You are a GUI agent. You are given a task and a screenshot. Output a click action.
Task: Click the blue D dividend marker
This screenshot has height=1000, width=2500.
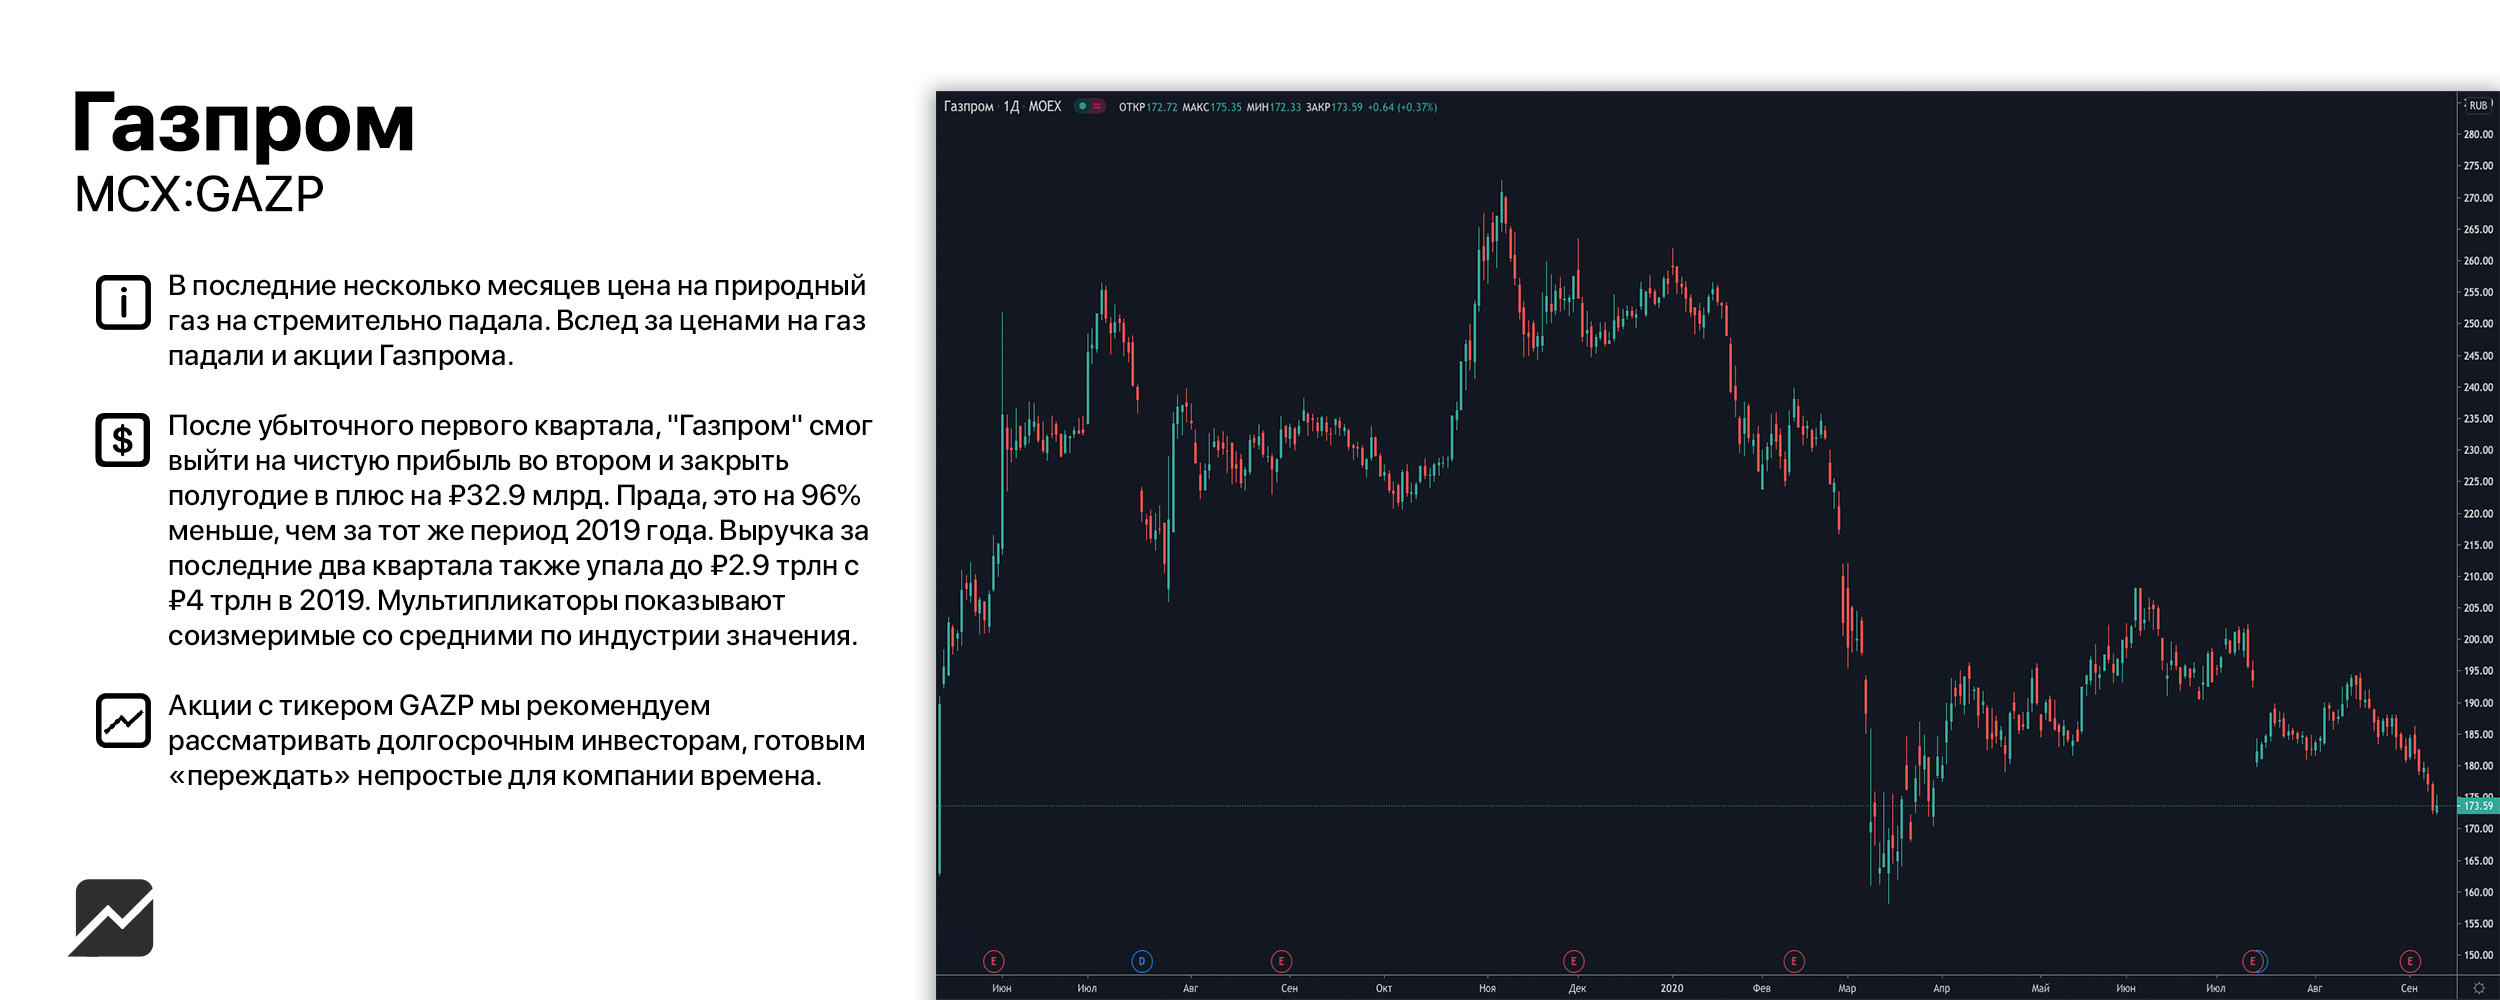(1142, 961)
